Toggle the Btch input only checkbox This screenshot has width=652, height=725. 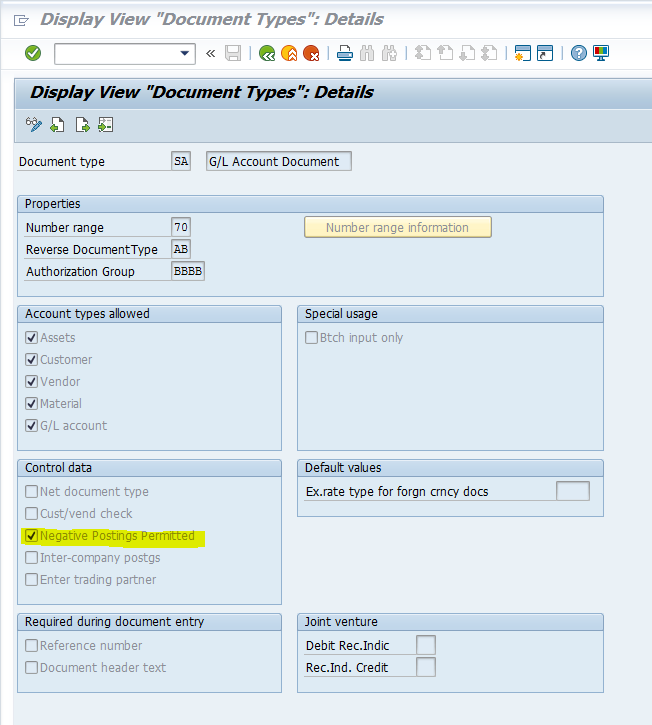[311, 338]
